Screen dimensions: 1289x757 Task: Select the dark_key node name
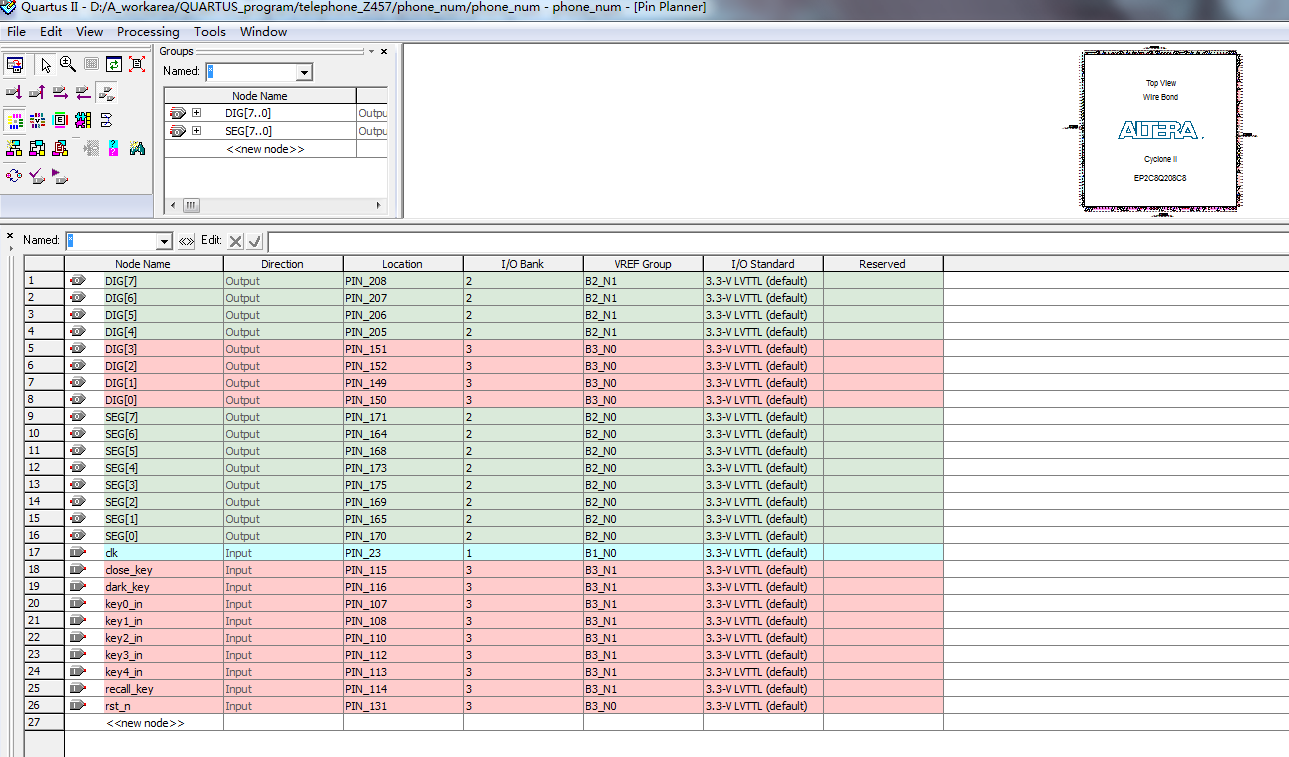[x=127, y=587]
